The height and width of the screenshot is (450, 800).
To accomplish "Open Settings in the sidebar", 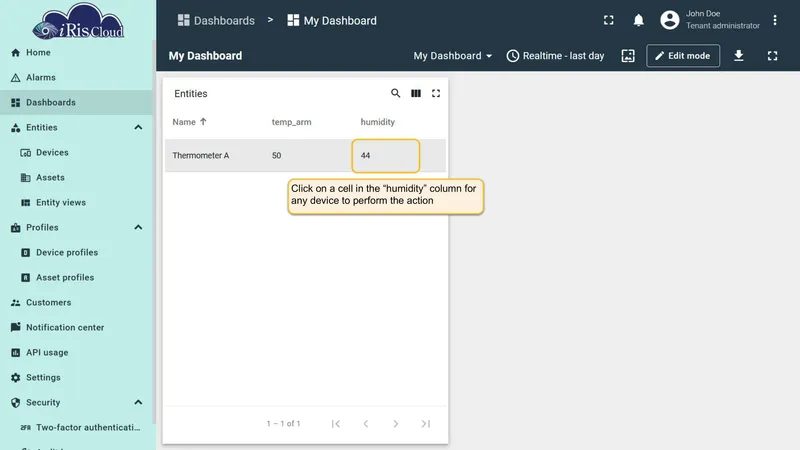I will [77, 378].
